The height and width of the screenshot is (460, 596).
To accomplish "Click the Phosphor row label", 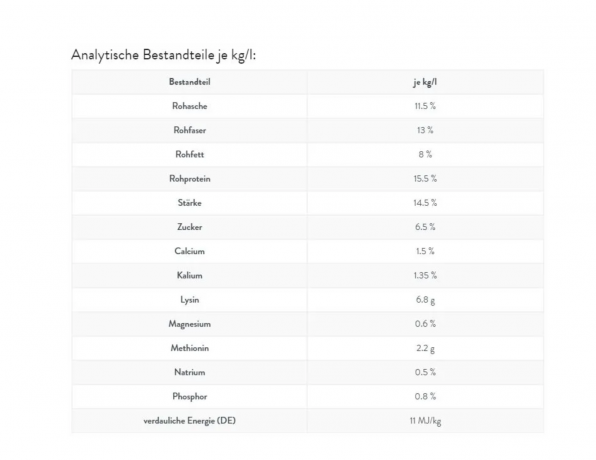I will pos(190,397).
